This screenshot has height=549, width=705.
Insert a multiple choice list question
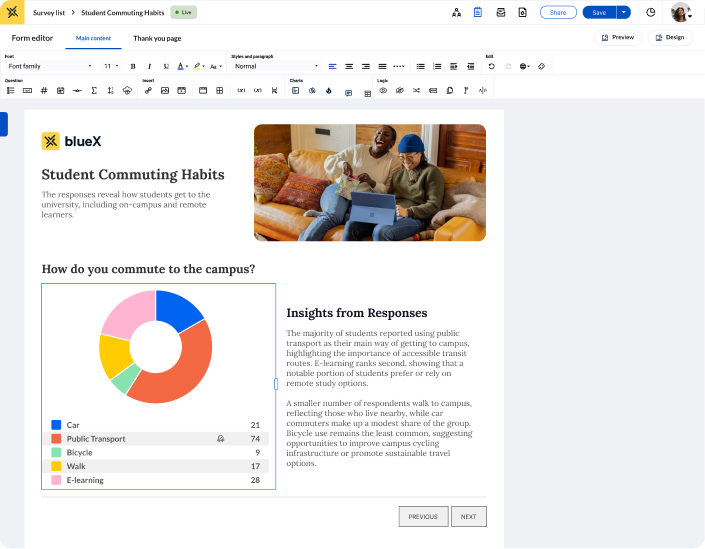(x=11, y=90)
